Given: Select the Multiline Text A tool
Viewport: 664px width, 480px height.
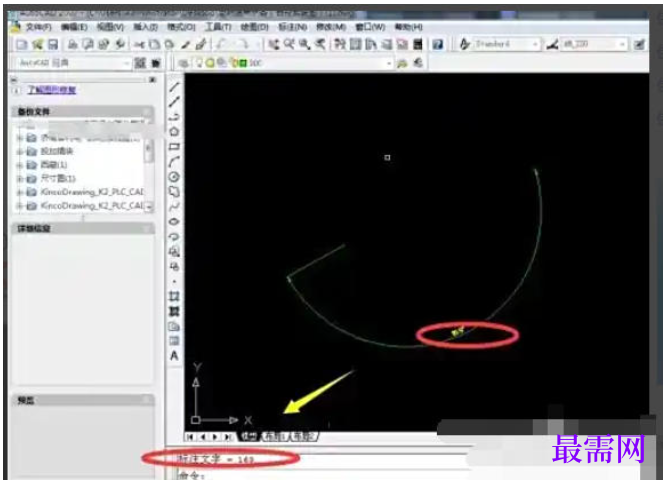Looking at the screenshot, I should 174,356.
